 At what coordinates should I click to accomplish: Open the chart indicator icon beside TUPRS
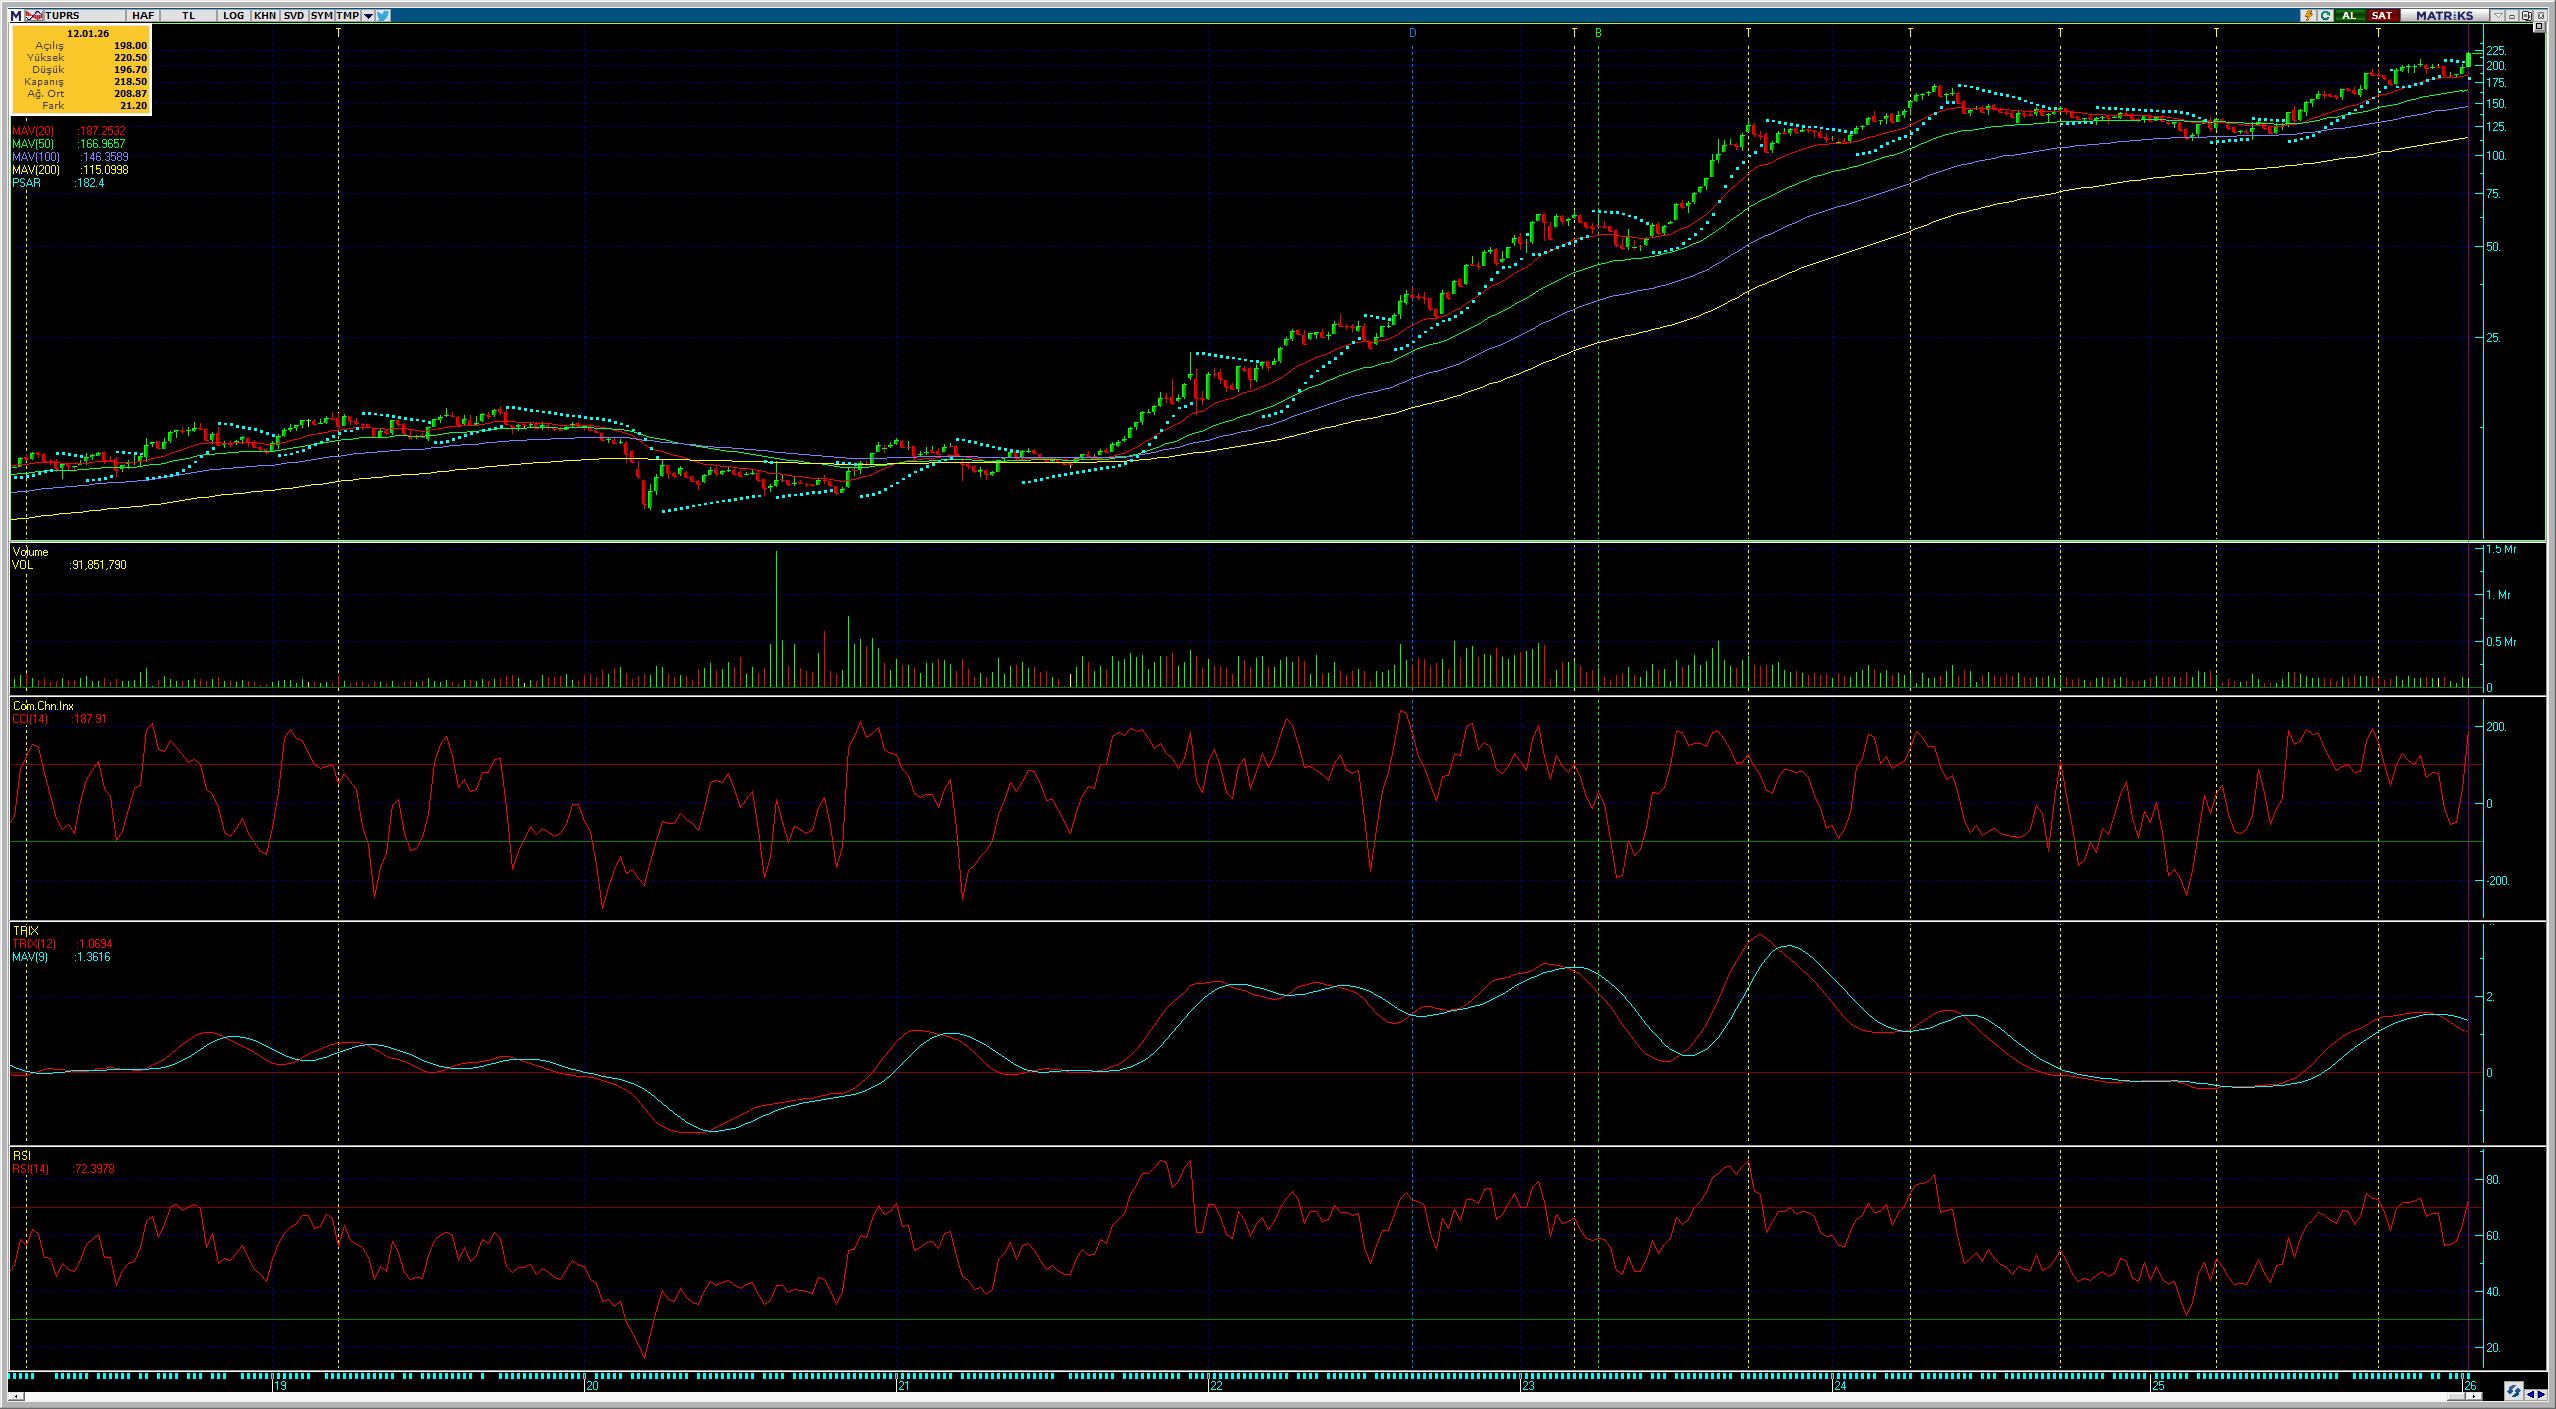[34, 15]
